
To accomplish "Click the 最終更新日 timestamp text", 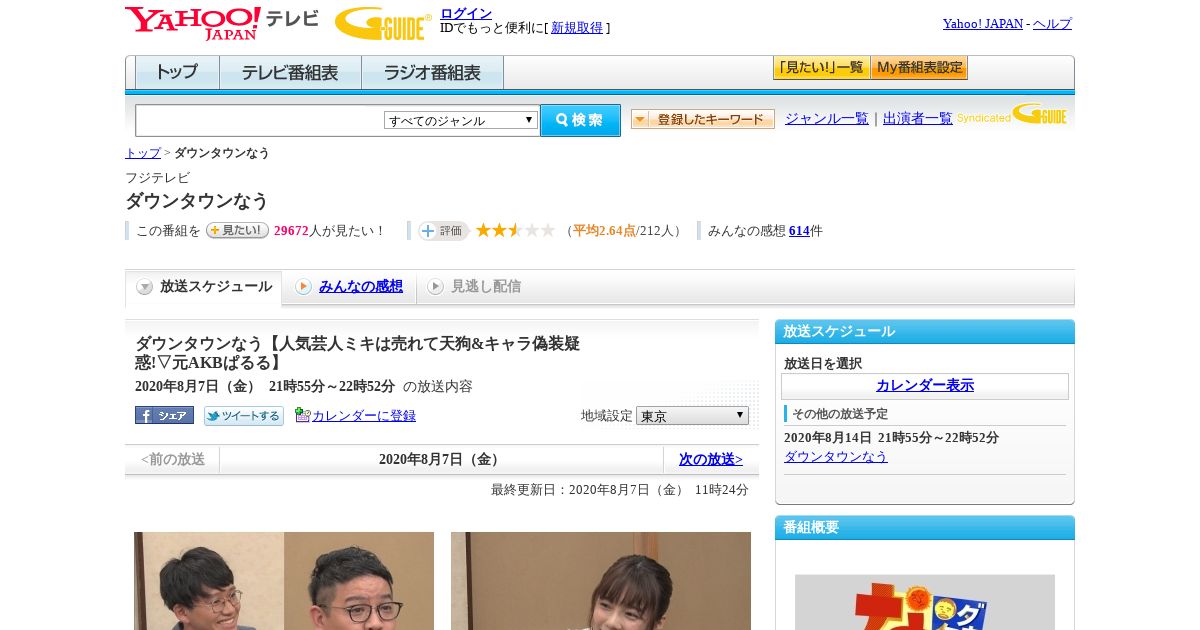I will (620, 490).
